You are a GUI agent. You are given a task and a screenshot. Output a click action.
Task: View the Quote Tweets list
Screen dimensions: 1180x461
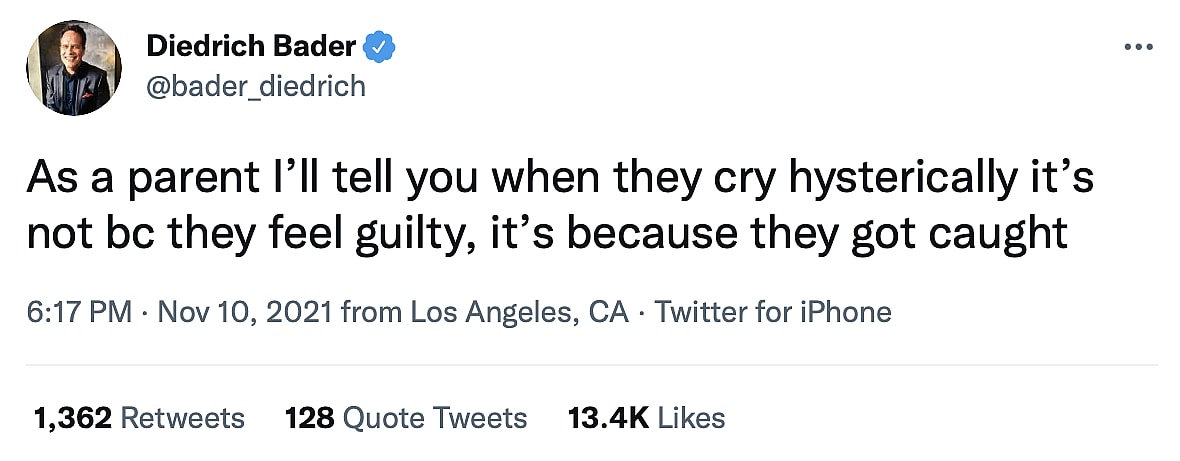pos(435,417)
